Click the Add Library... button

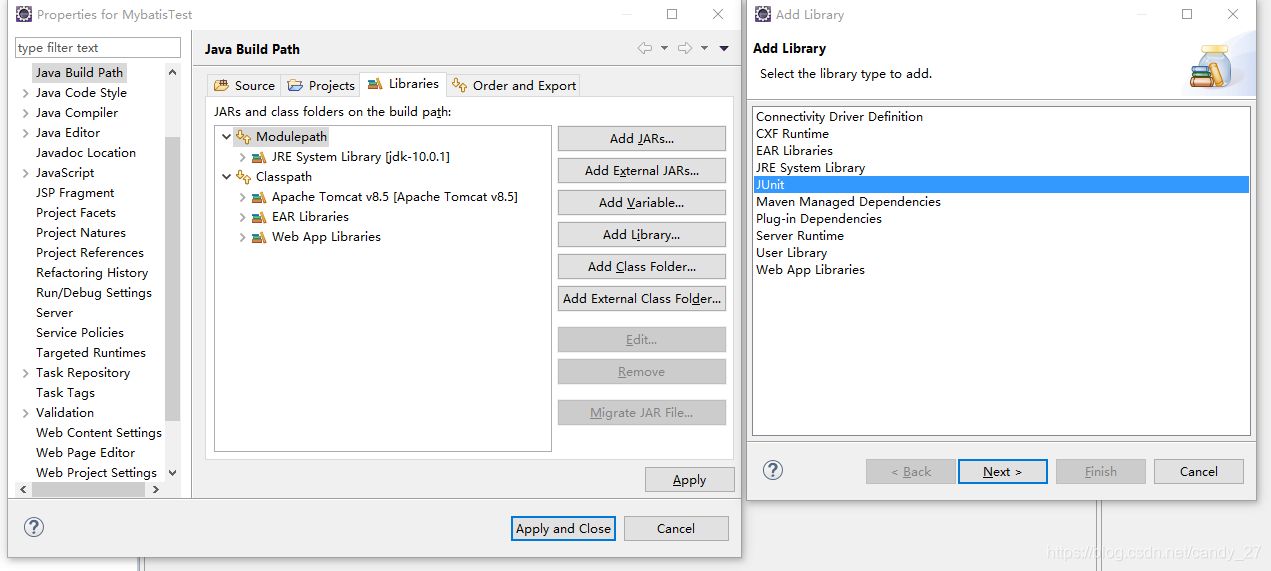click(642, 235)
